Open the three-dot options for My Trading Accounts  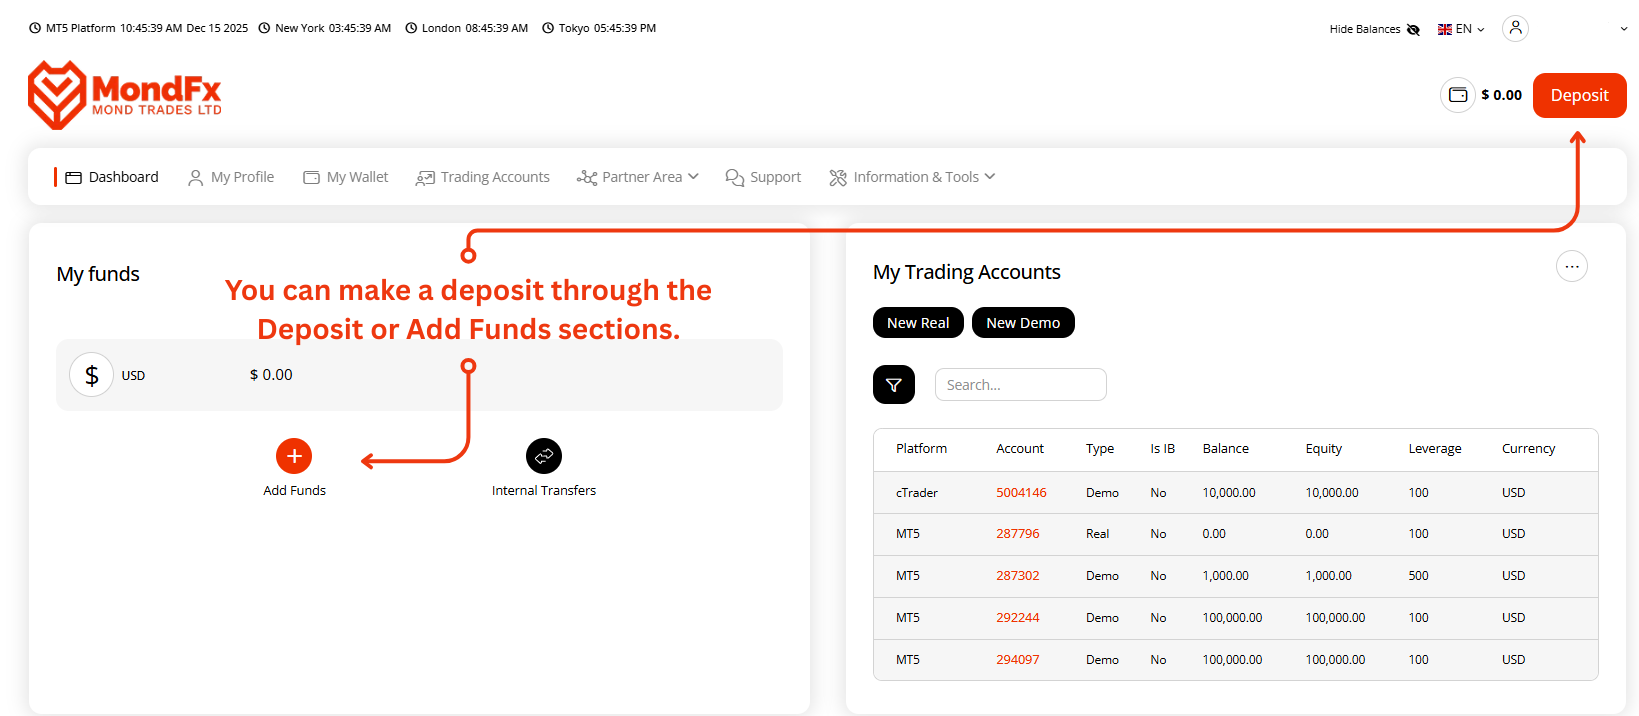1572,266
